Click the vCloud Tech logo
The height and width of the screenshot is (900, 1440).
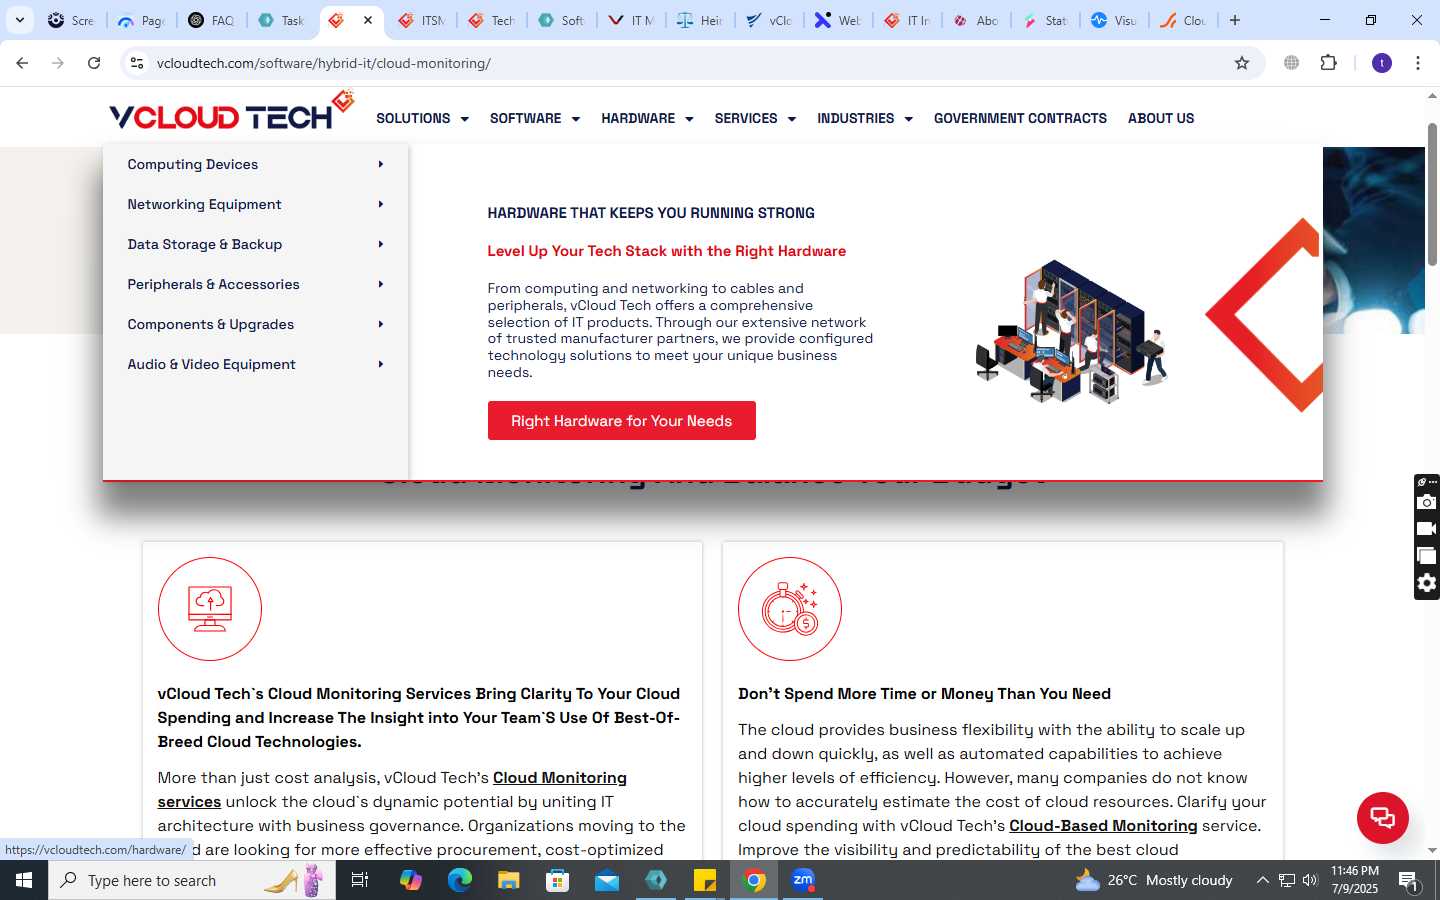(231, 112)
